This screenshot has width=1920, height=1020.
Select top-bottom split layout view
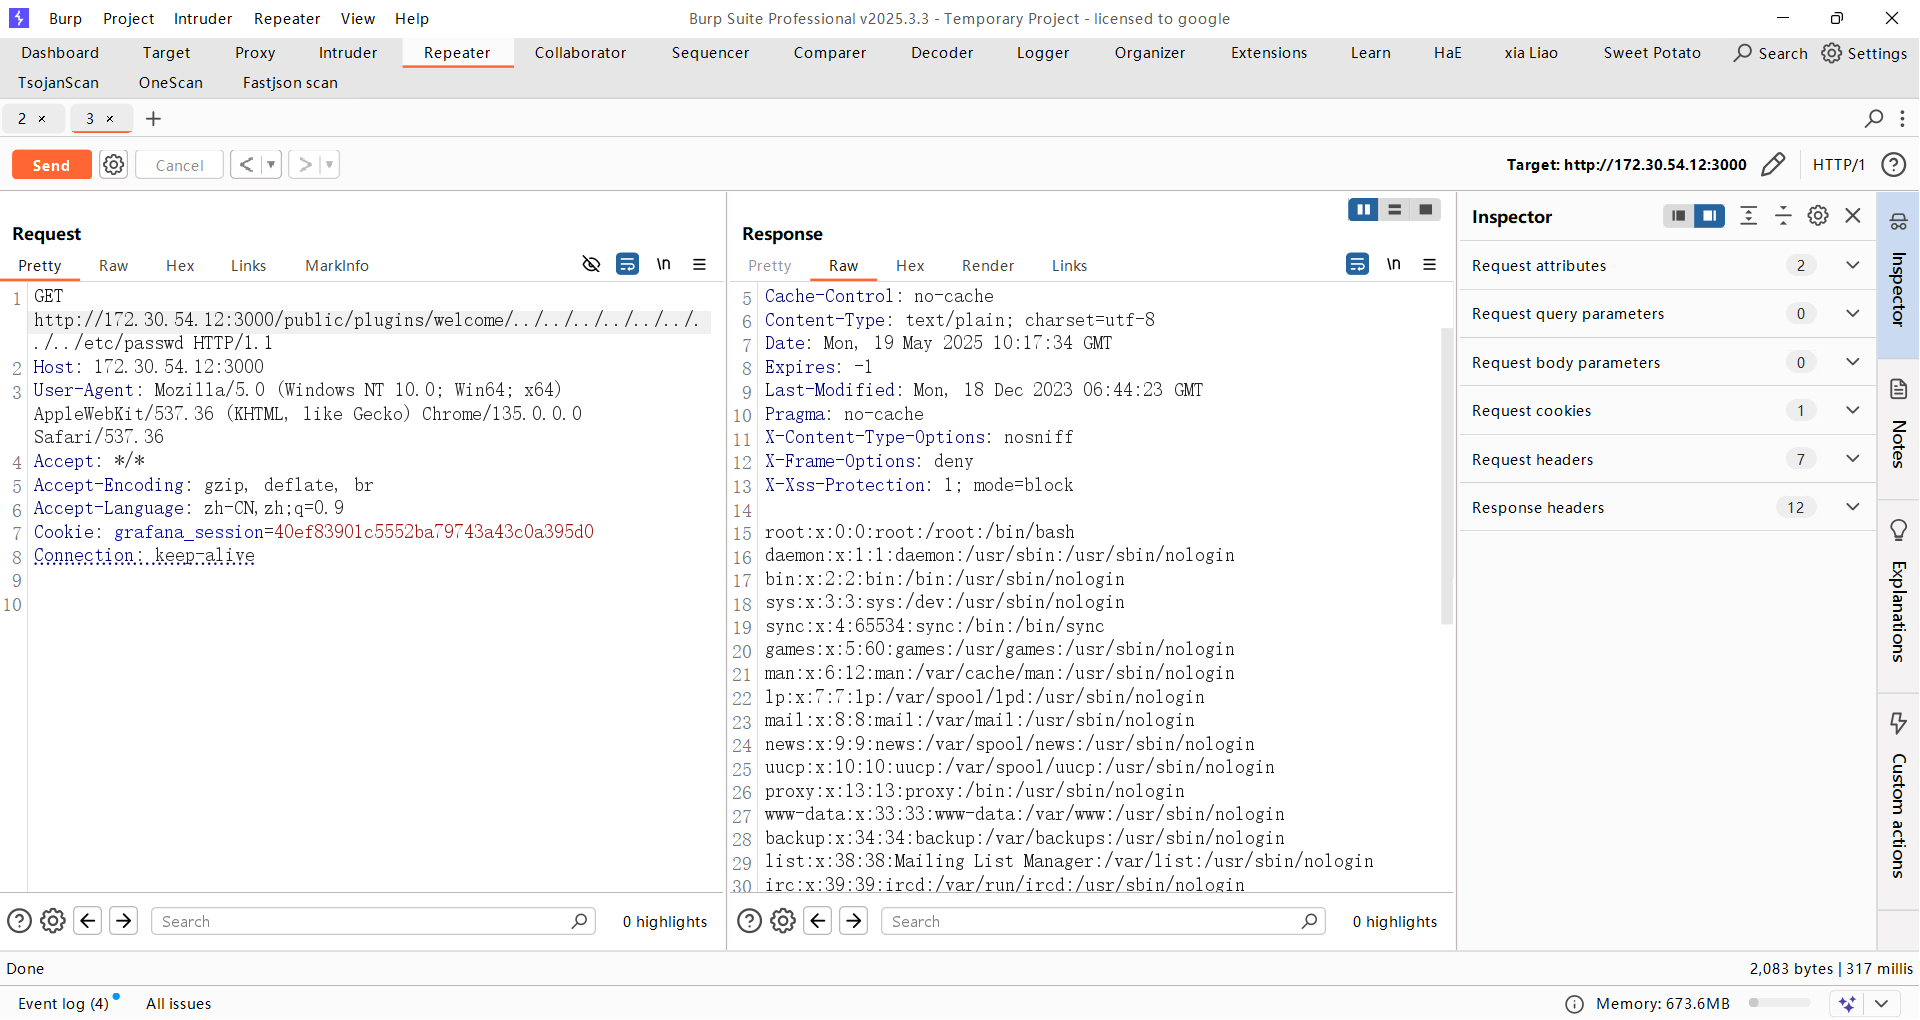click(x=1394, y=209)
